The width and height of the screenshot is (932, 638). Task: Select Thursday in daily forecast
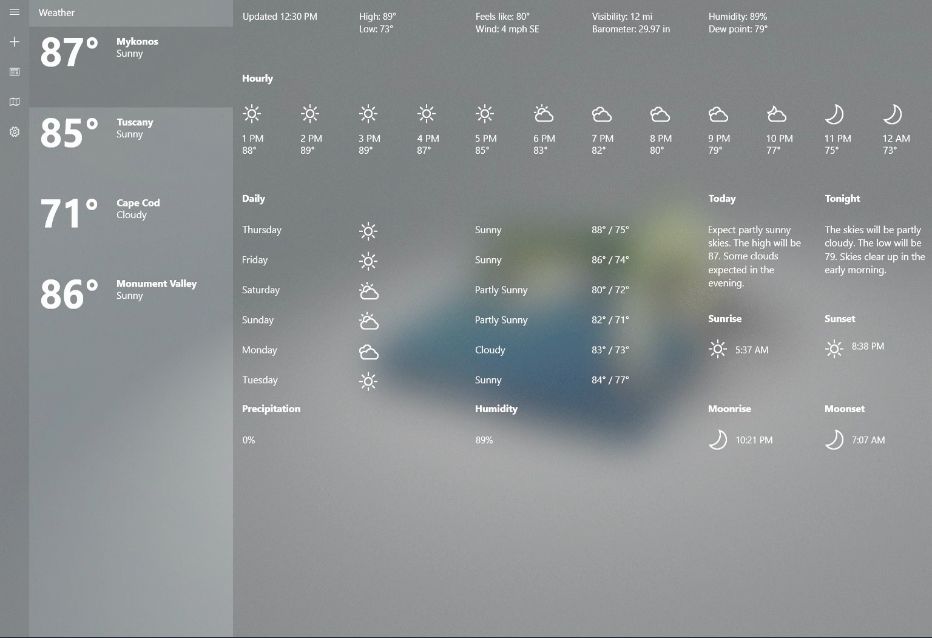[x=262, y=230]
